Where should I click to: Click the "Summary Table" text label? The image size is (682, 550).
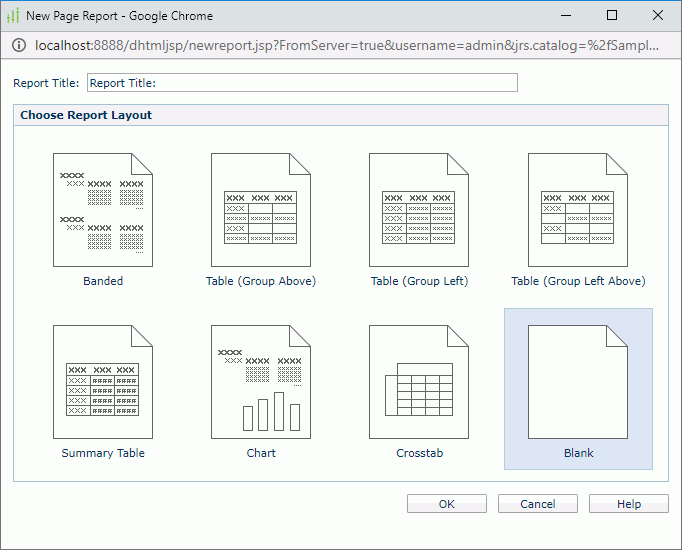point(103,453)
